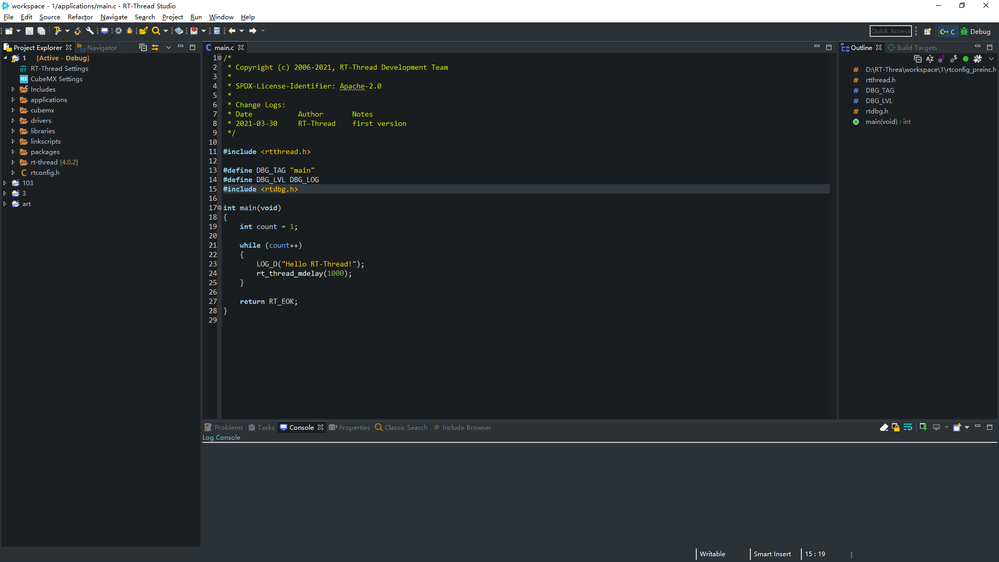Click the Back navigation arrow icon
This screenshot has width=999, height=562.
[x=232, y=31]
